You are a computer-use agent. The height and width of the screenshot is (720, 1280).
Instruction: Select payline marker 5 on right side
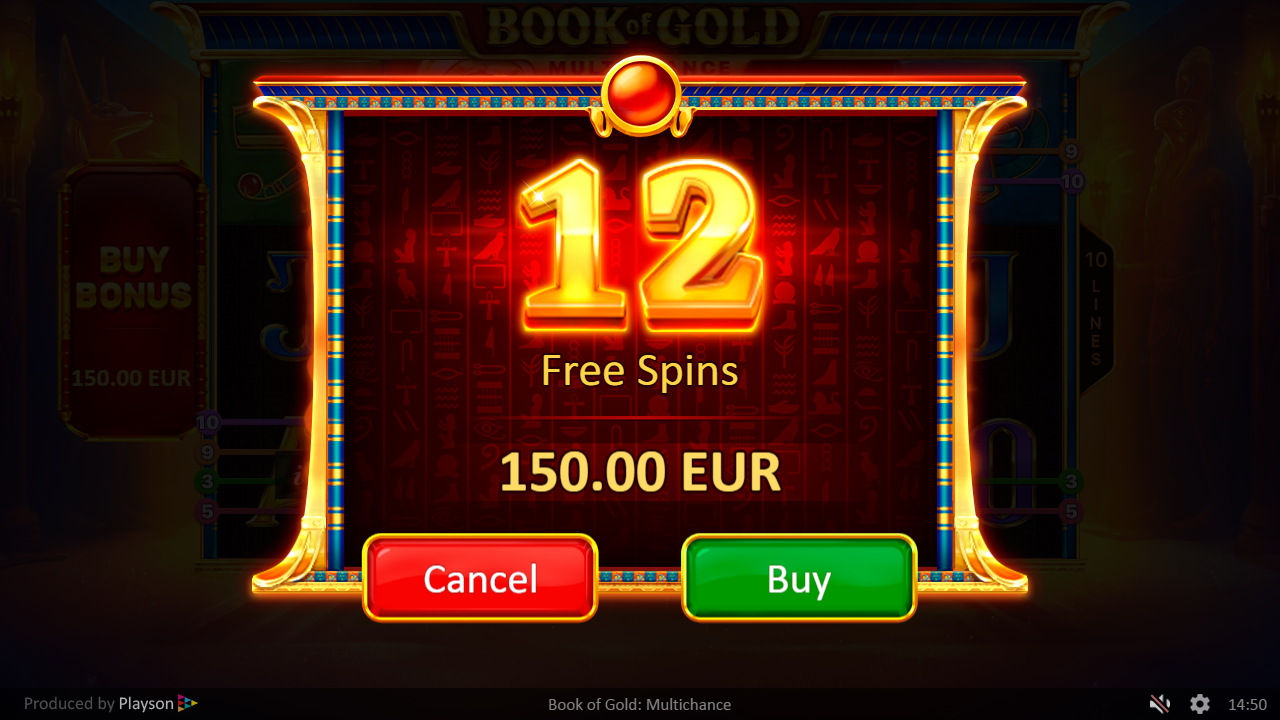pos(1072,512)
